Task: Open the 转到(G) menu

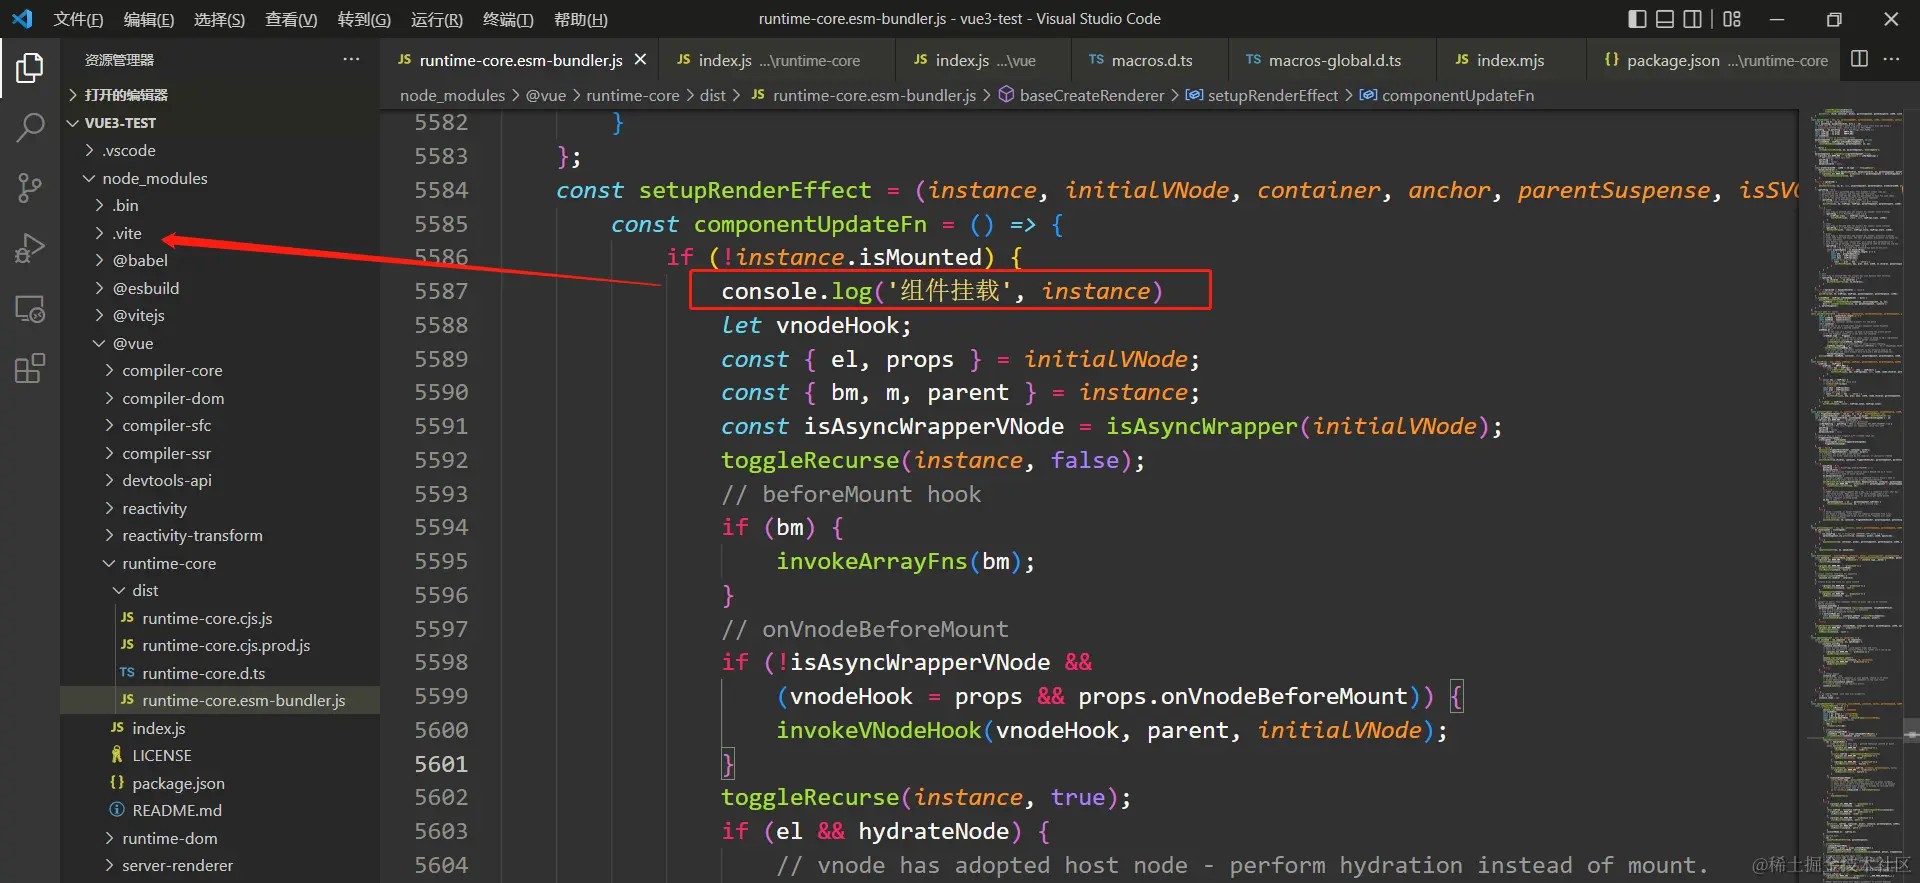Action: pyautogui.click(x=364, y=19)
